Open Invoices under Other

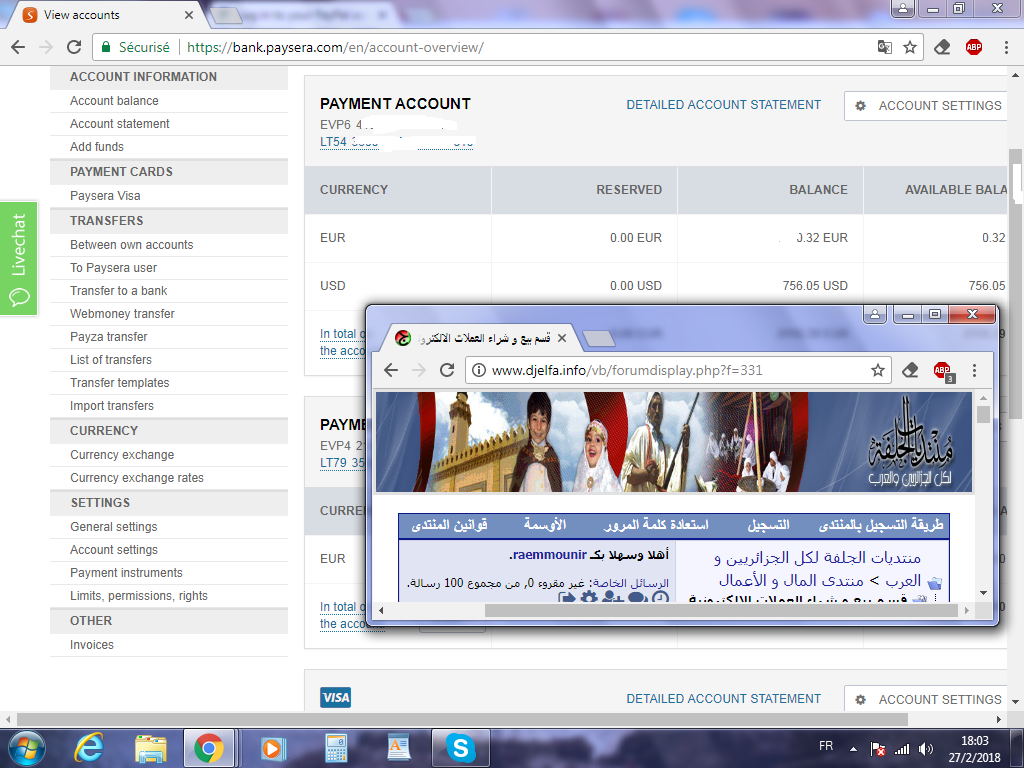click(91, 645)
